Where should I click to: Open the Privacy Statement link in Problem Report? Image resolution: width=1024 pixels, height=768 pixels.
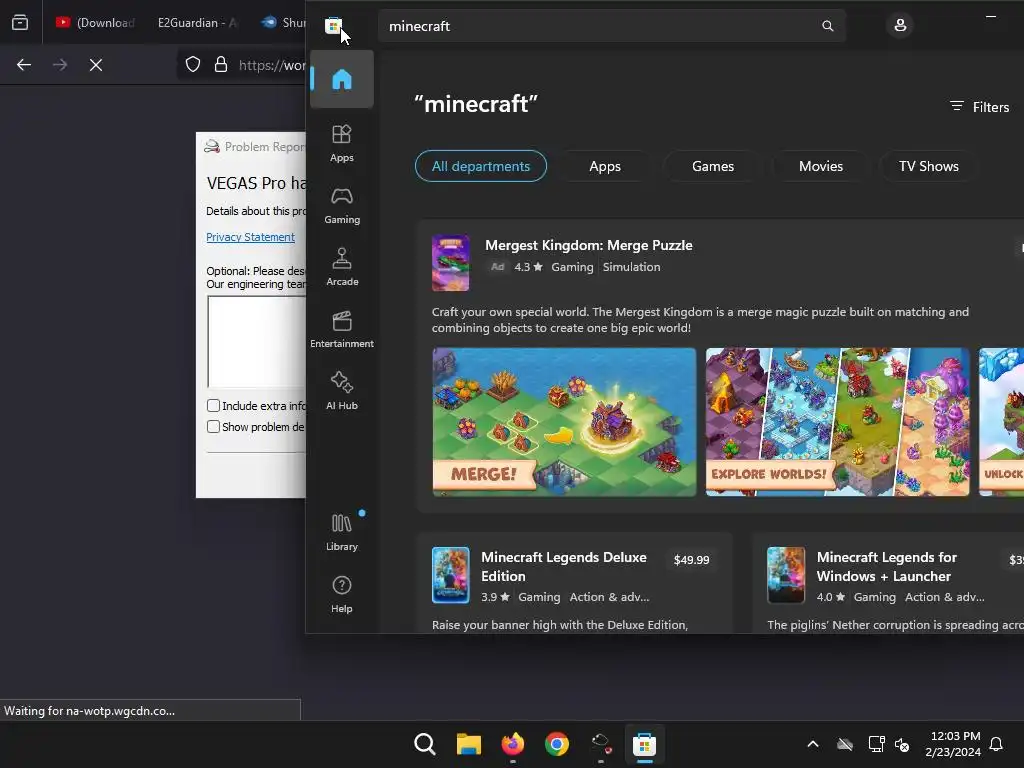tap(250, 237)
